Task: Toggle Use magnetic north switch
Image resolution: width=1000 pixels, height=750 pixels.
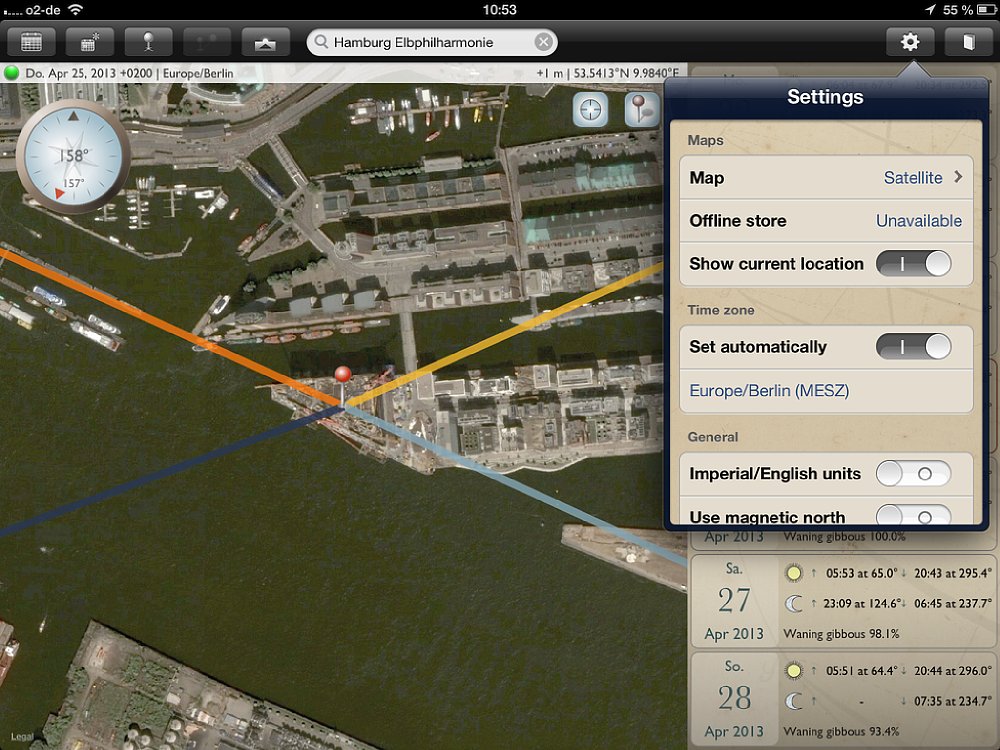Action: pyautogui.click(x=913, y=516)
